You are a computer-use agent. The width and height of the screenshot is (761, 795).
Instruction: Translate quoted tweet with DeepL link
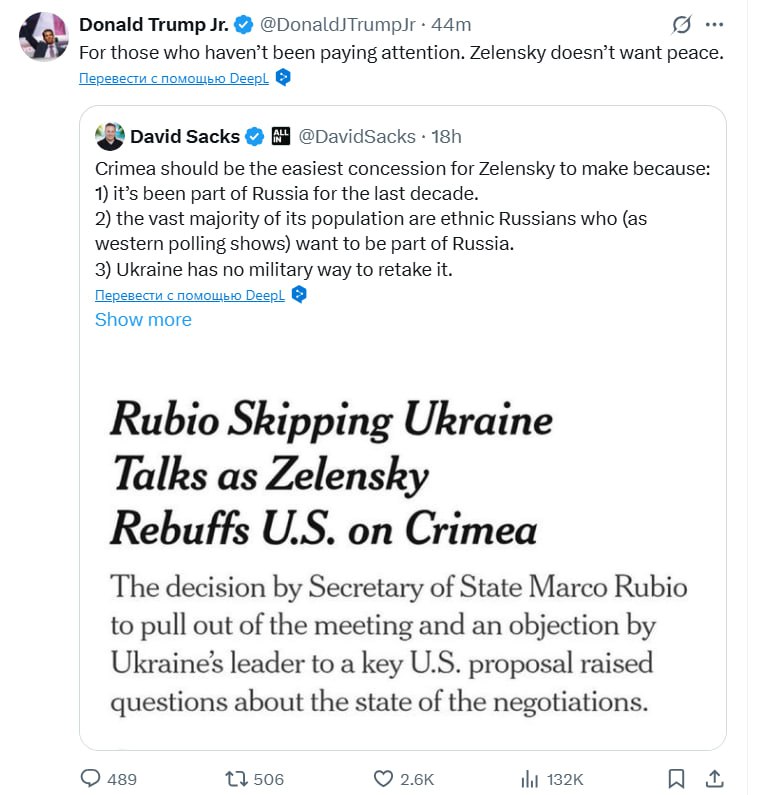point(190,295)
